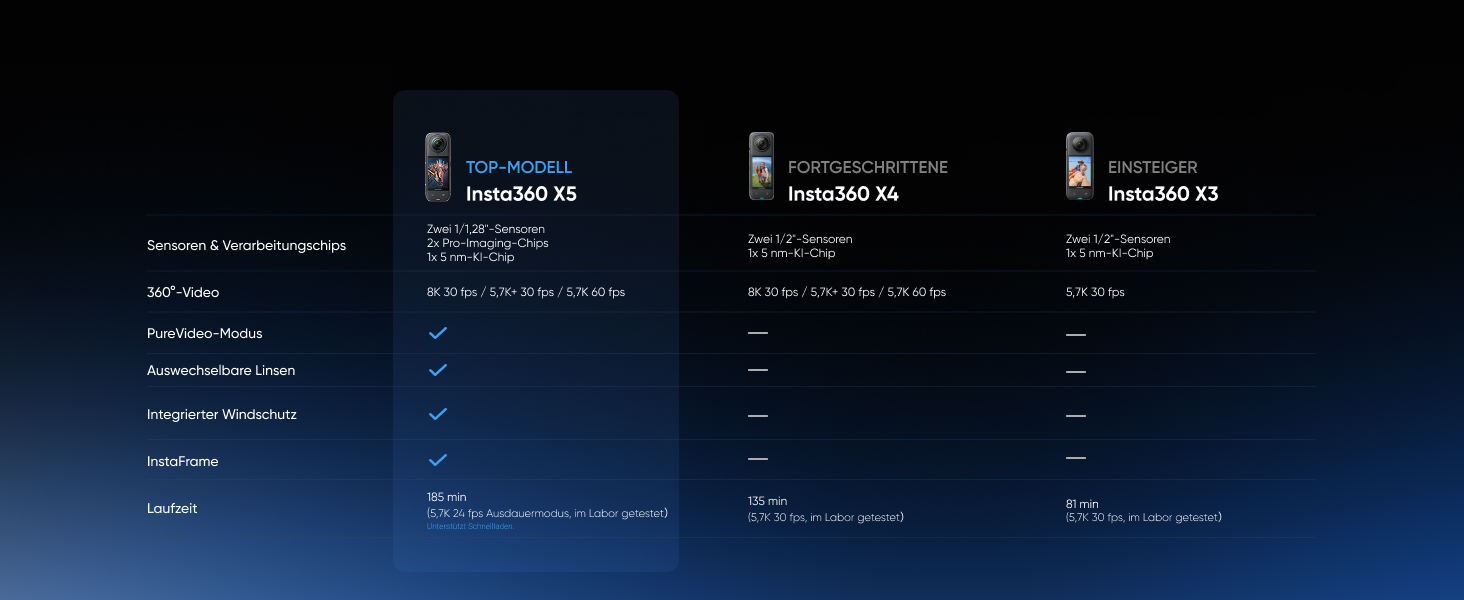Click the X3 dash in InstaFrame row
The width and height of the screenshot is (1464, 600).
[1076, 458]
